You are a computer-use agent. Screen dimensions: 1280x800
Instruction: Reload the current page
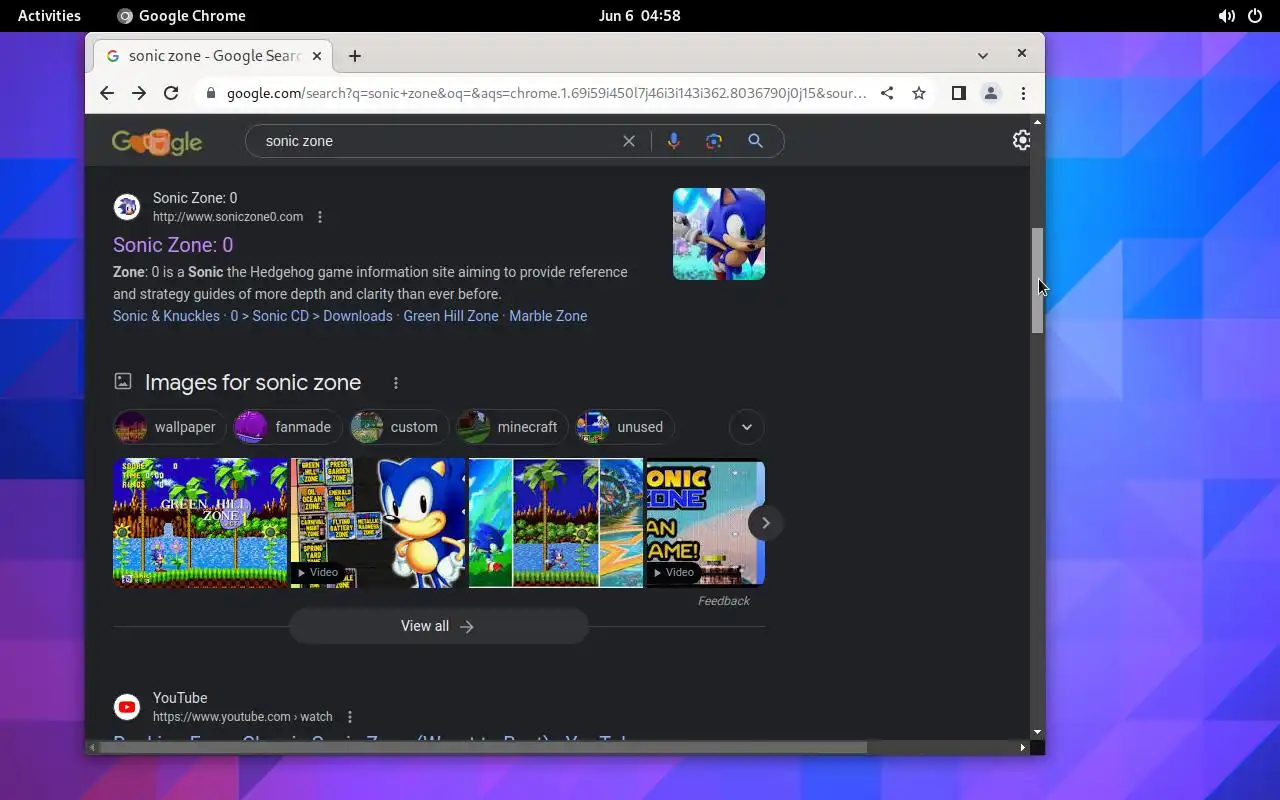pos(171,93)
